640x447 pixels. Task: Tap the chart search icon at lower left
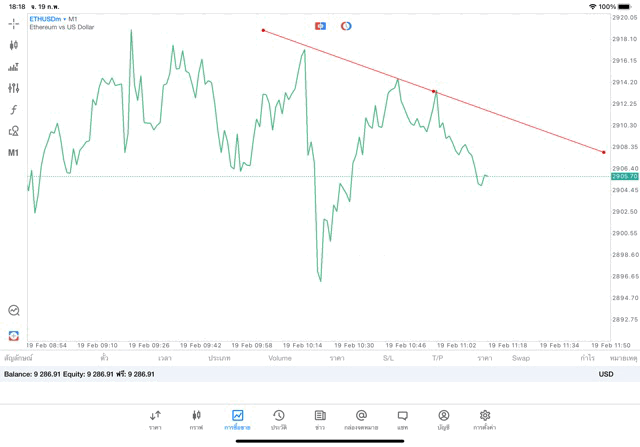(14, 311)
